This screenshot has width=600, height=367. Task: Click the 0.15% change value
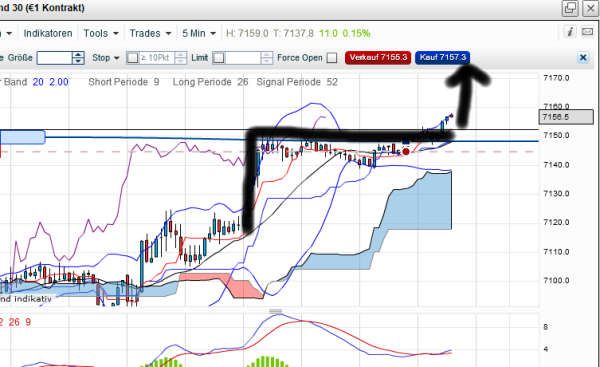tap(356, 33)
